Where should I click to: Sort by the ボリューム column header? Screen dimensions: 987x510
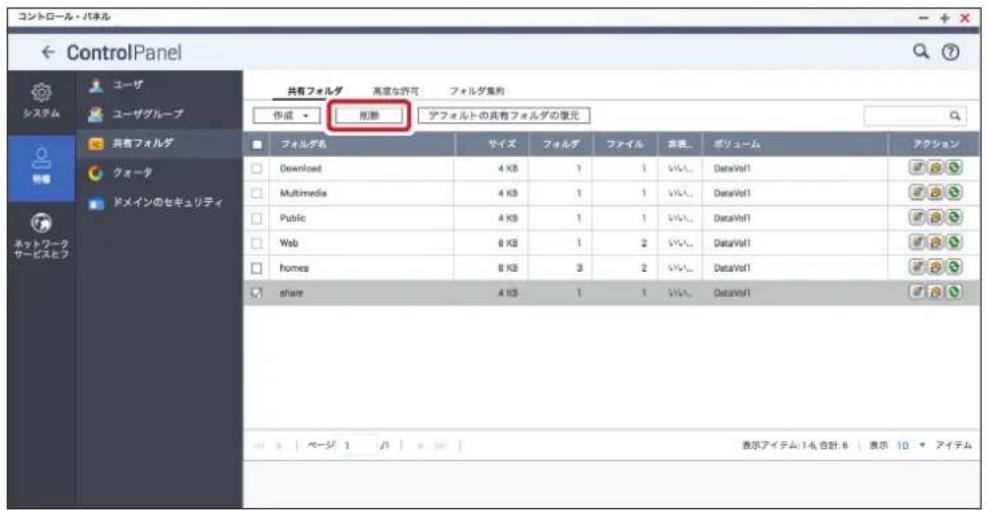coord(796,144)
